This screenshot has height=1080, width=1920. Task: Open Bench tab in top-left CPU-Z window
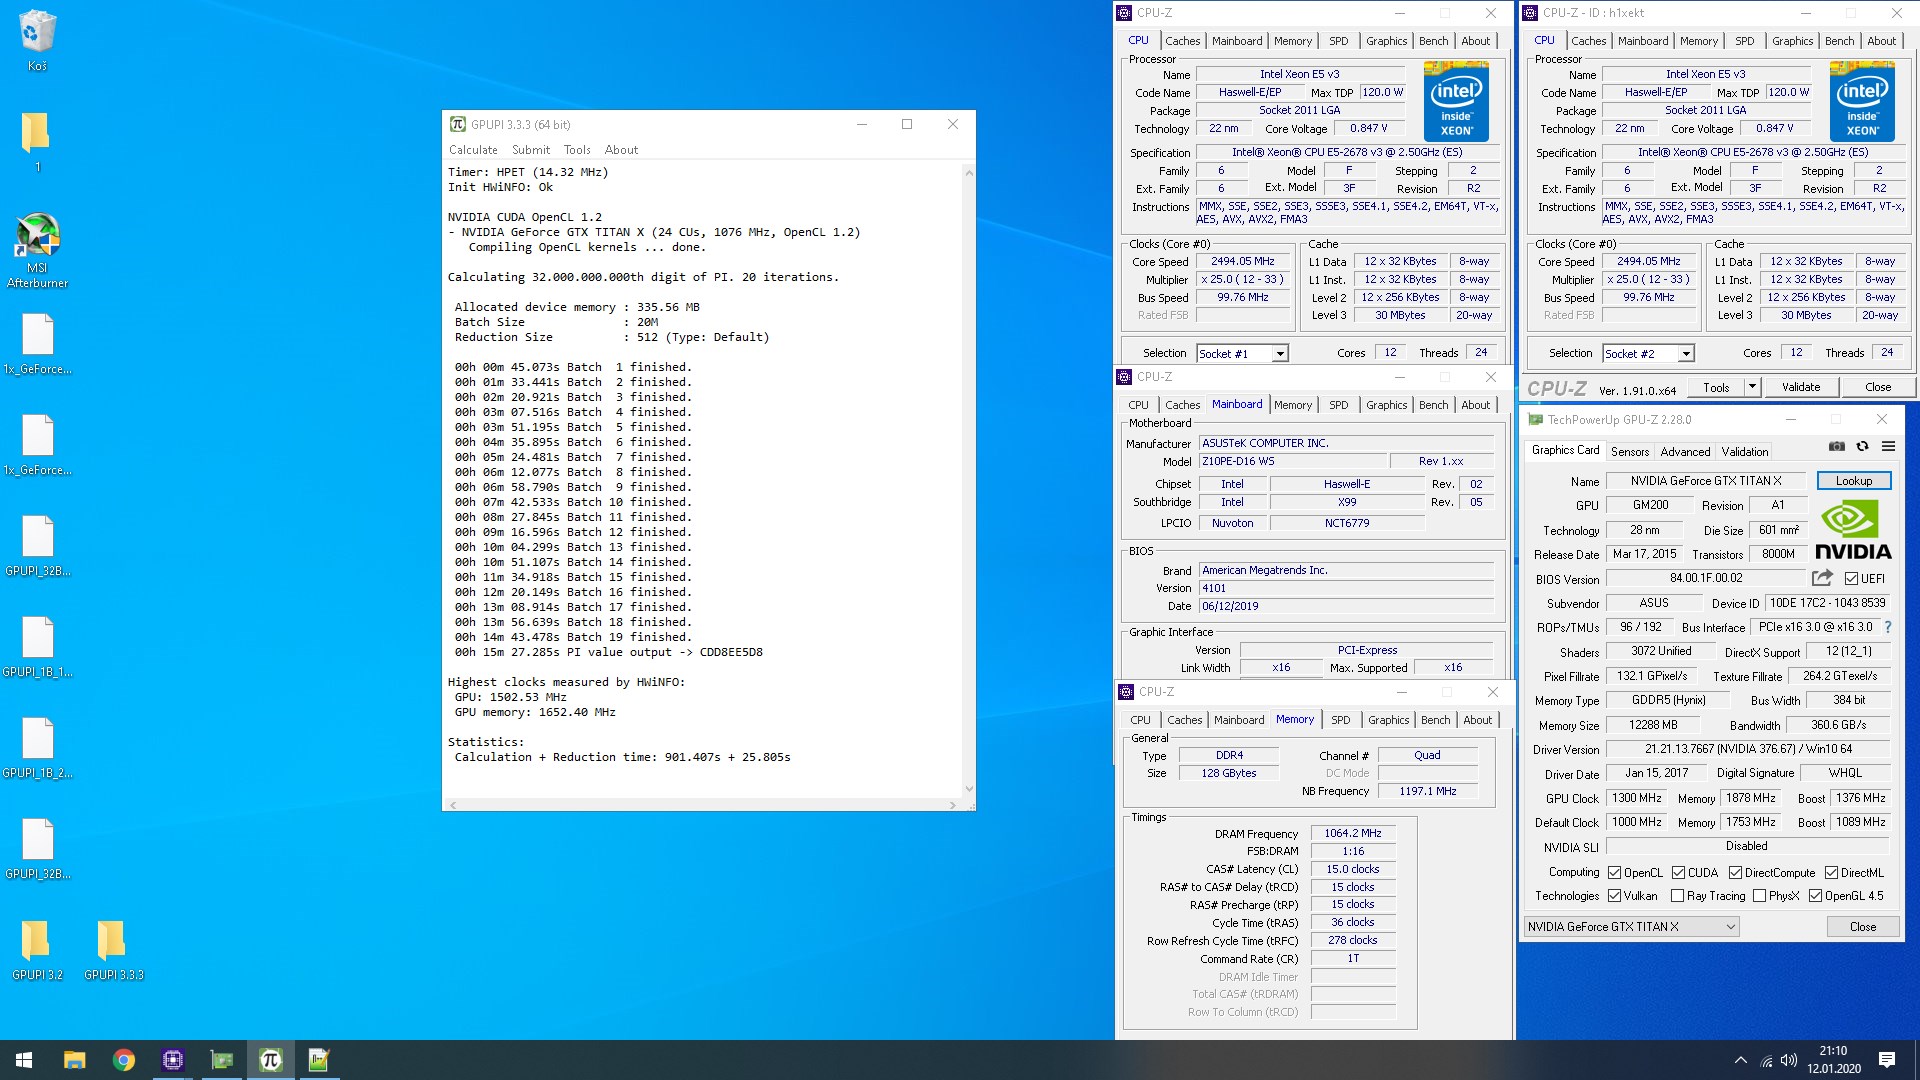1433,41
